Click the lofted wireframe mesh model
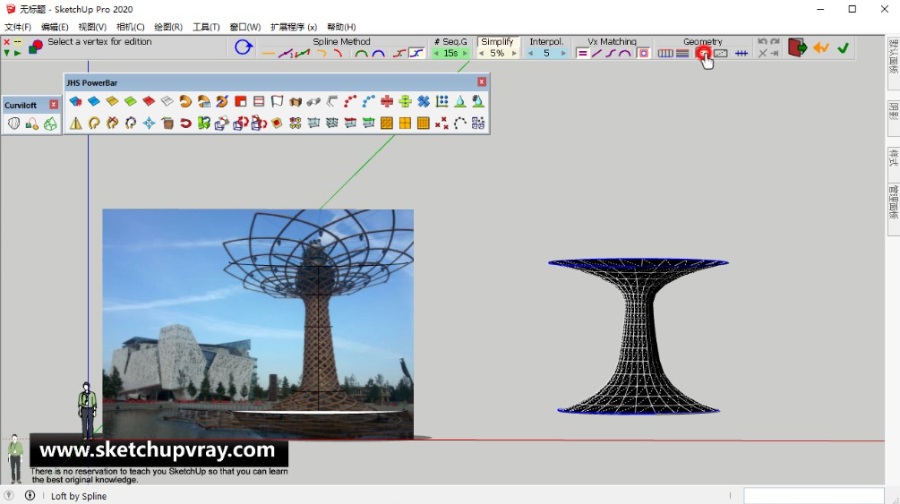This screenshot has height=504, width=900. point(638,336)
